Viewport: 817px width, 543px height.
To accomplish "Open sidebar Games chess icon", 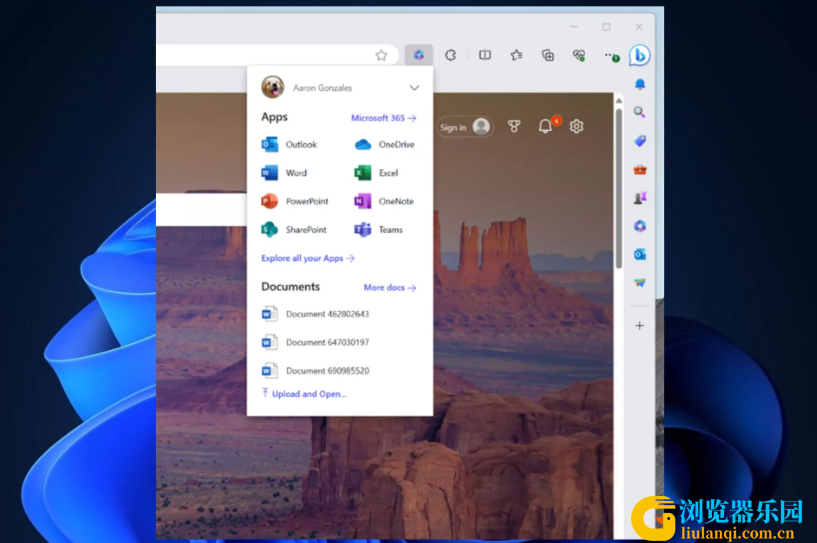I will pos(640,198).
